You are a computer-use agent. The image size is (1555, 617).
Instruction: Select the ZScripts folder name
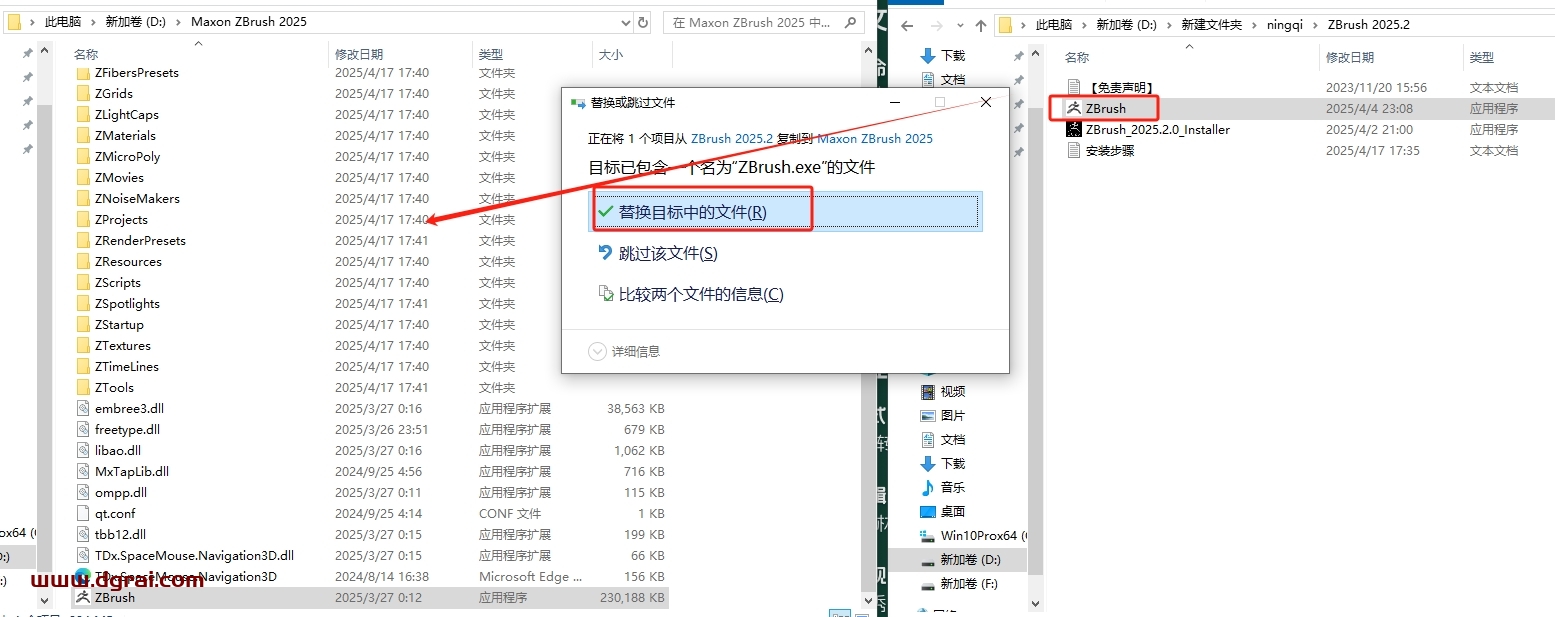click(x=118, y=282)
